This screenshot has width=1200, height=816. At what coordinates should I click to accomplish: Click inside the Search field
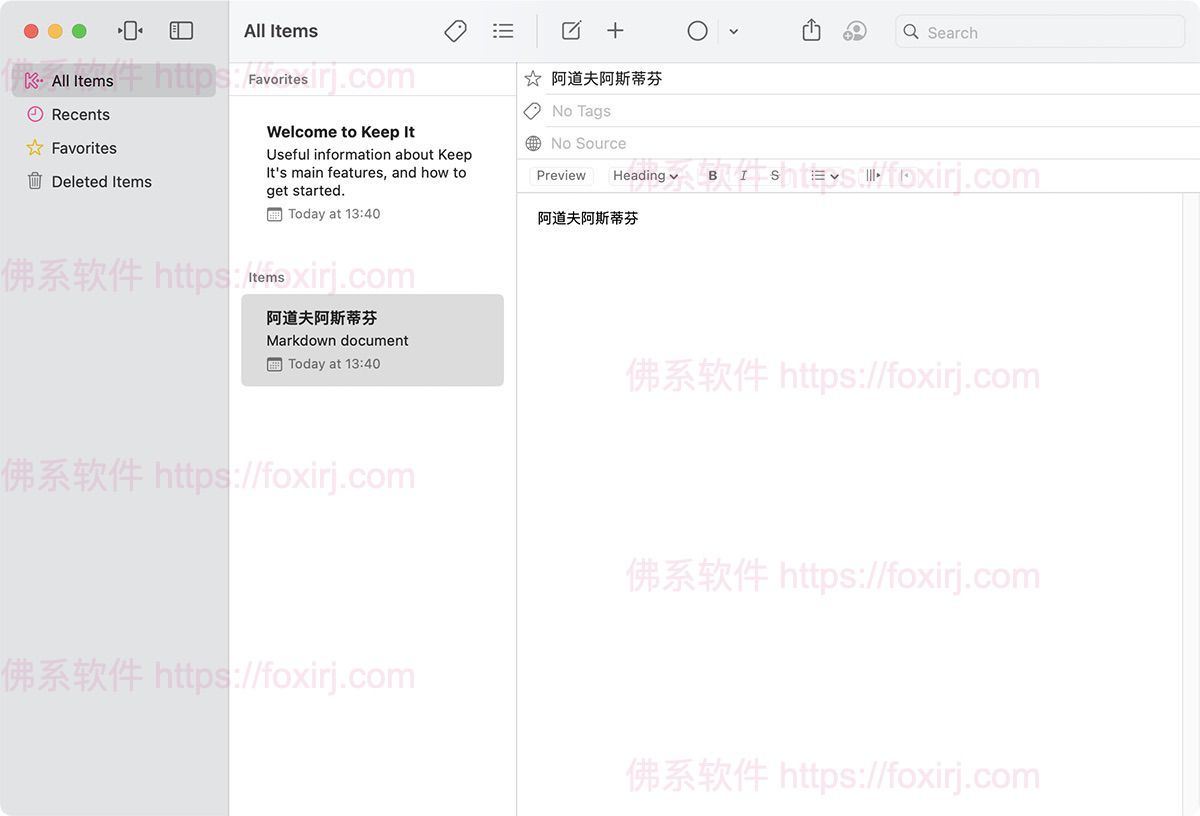click(x=1040, y=31)
